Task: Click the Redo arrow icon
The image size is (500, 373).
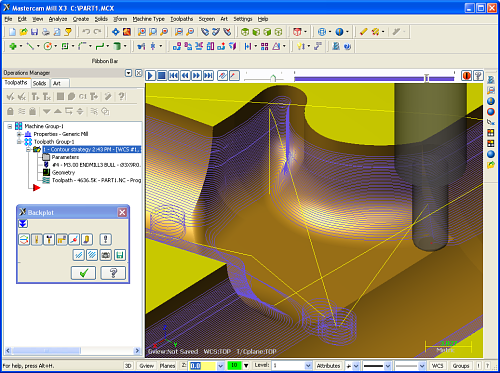Action: coord(97,32)
